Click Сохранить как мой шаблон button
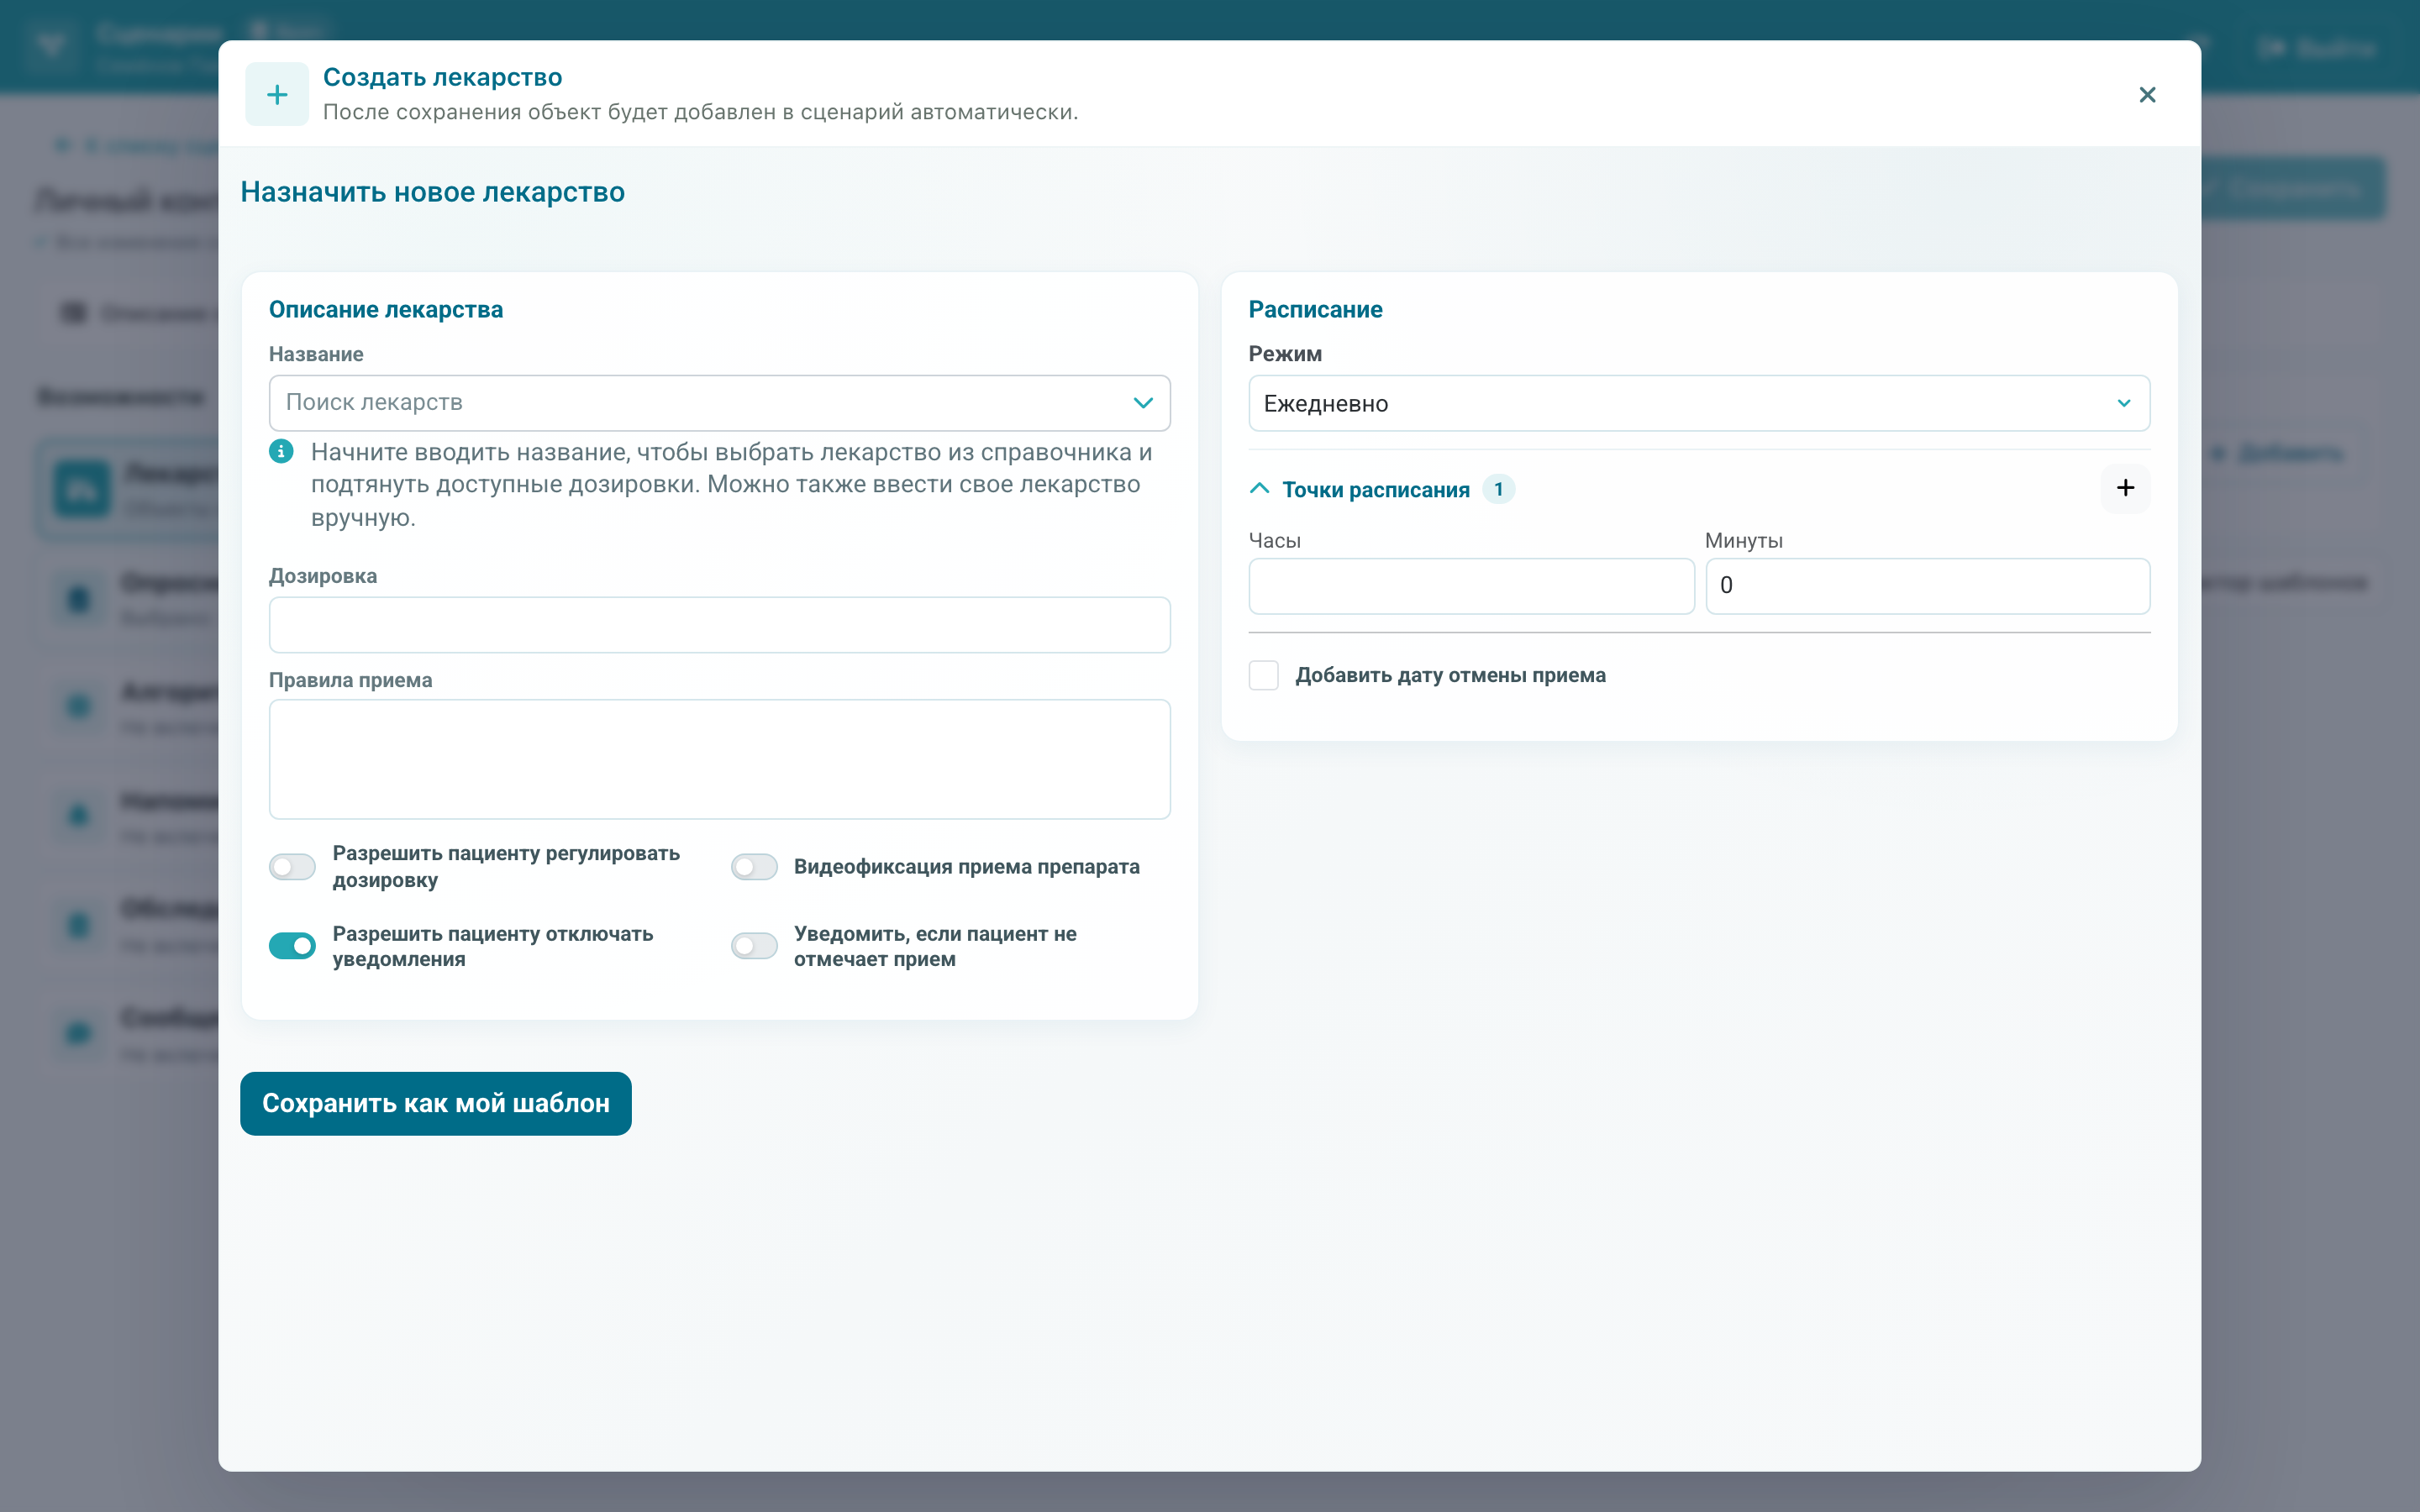 click(436, 1103)
